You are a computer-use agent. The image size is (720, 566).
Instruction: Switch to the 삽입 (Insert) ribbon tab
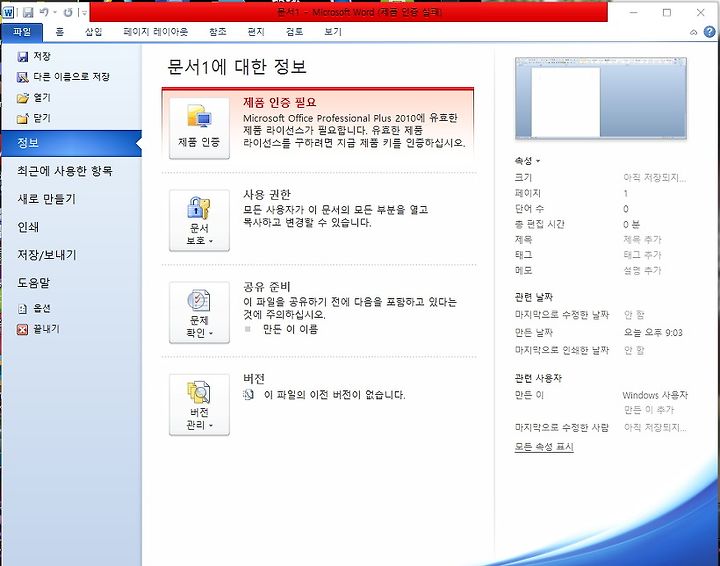pyautogui.click(x=94, y=32)
